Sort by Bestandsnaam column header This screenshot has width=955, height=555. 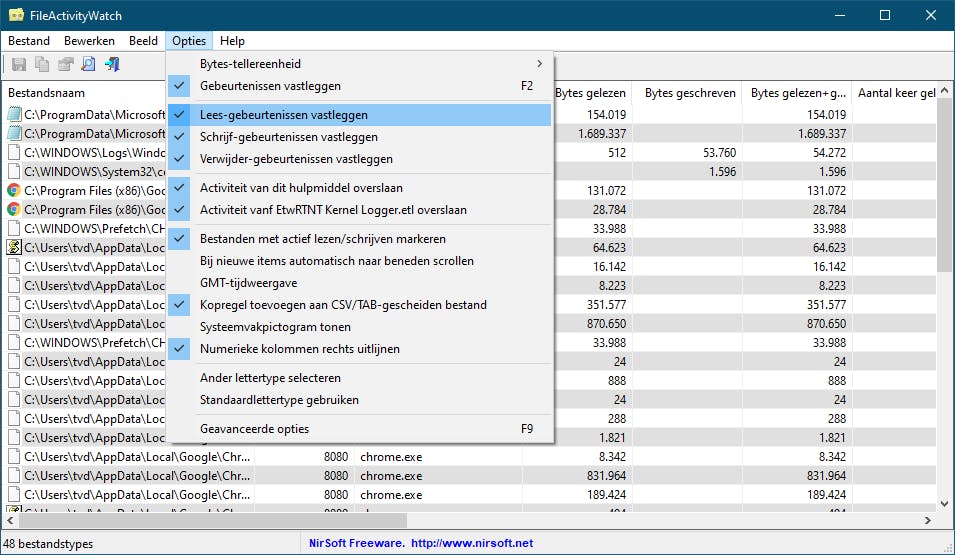tap(85, 93)
